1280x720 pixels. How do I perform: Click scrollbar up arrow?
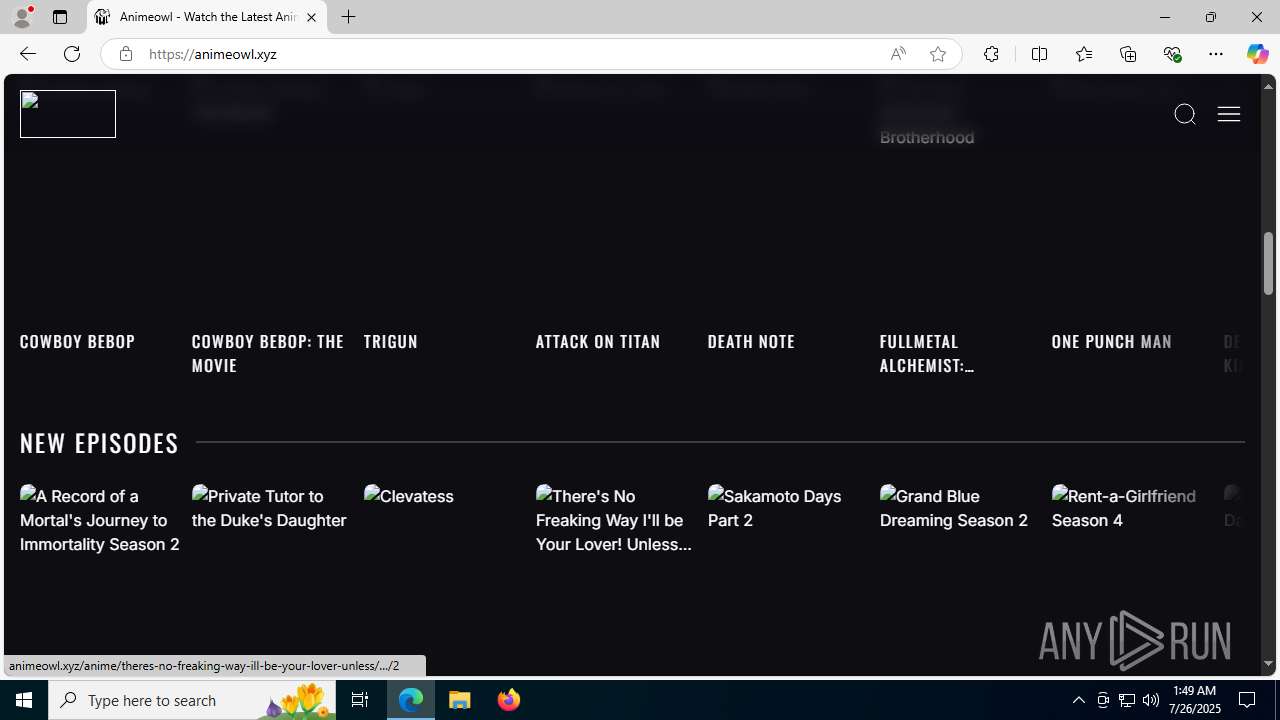coord(1268,86)
